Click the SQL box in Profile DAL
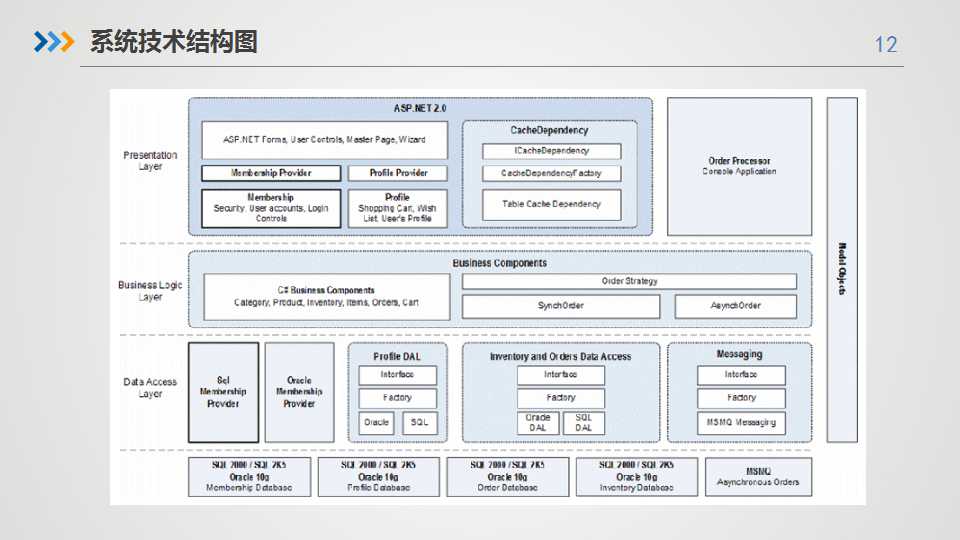Viewport: 960px width, 540px height. pos(419,422)
